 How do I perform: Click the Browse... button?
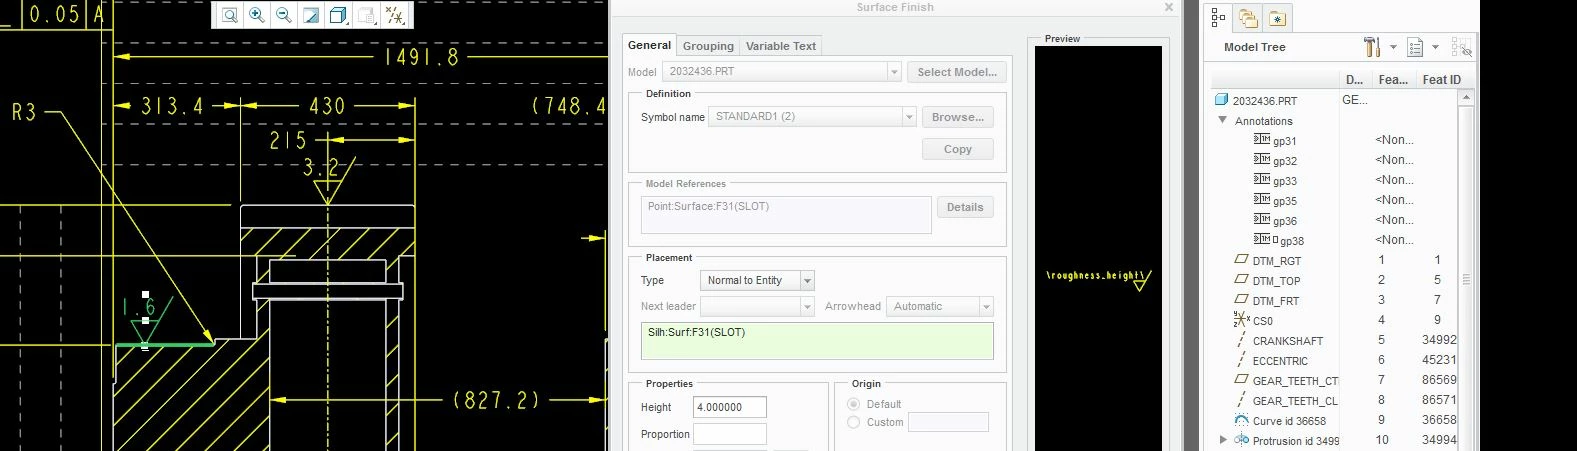click(958, 117)
